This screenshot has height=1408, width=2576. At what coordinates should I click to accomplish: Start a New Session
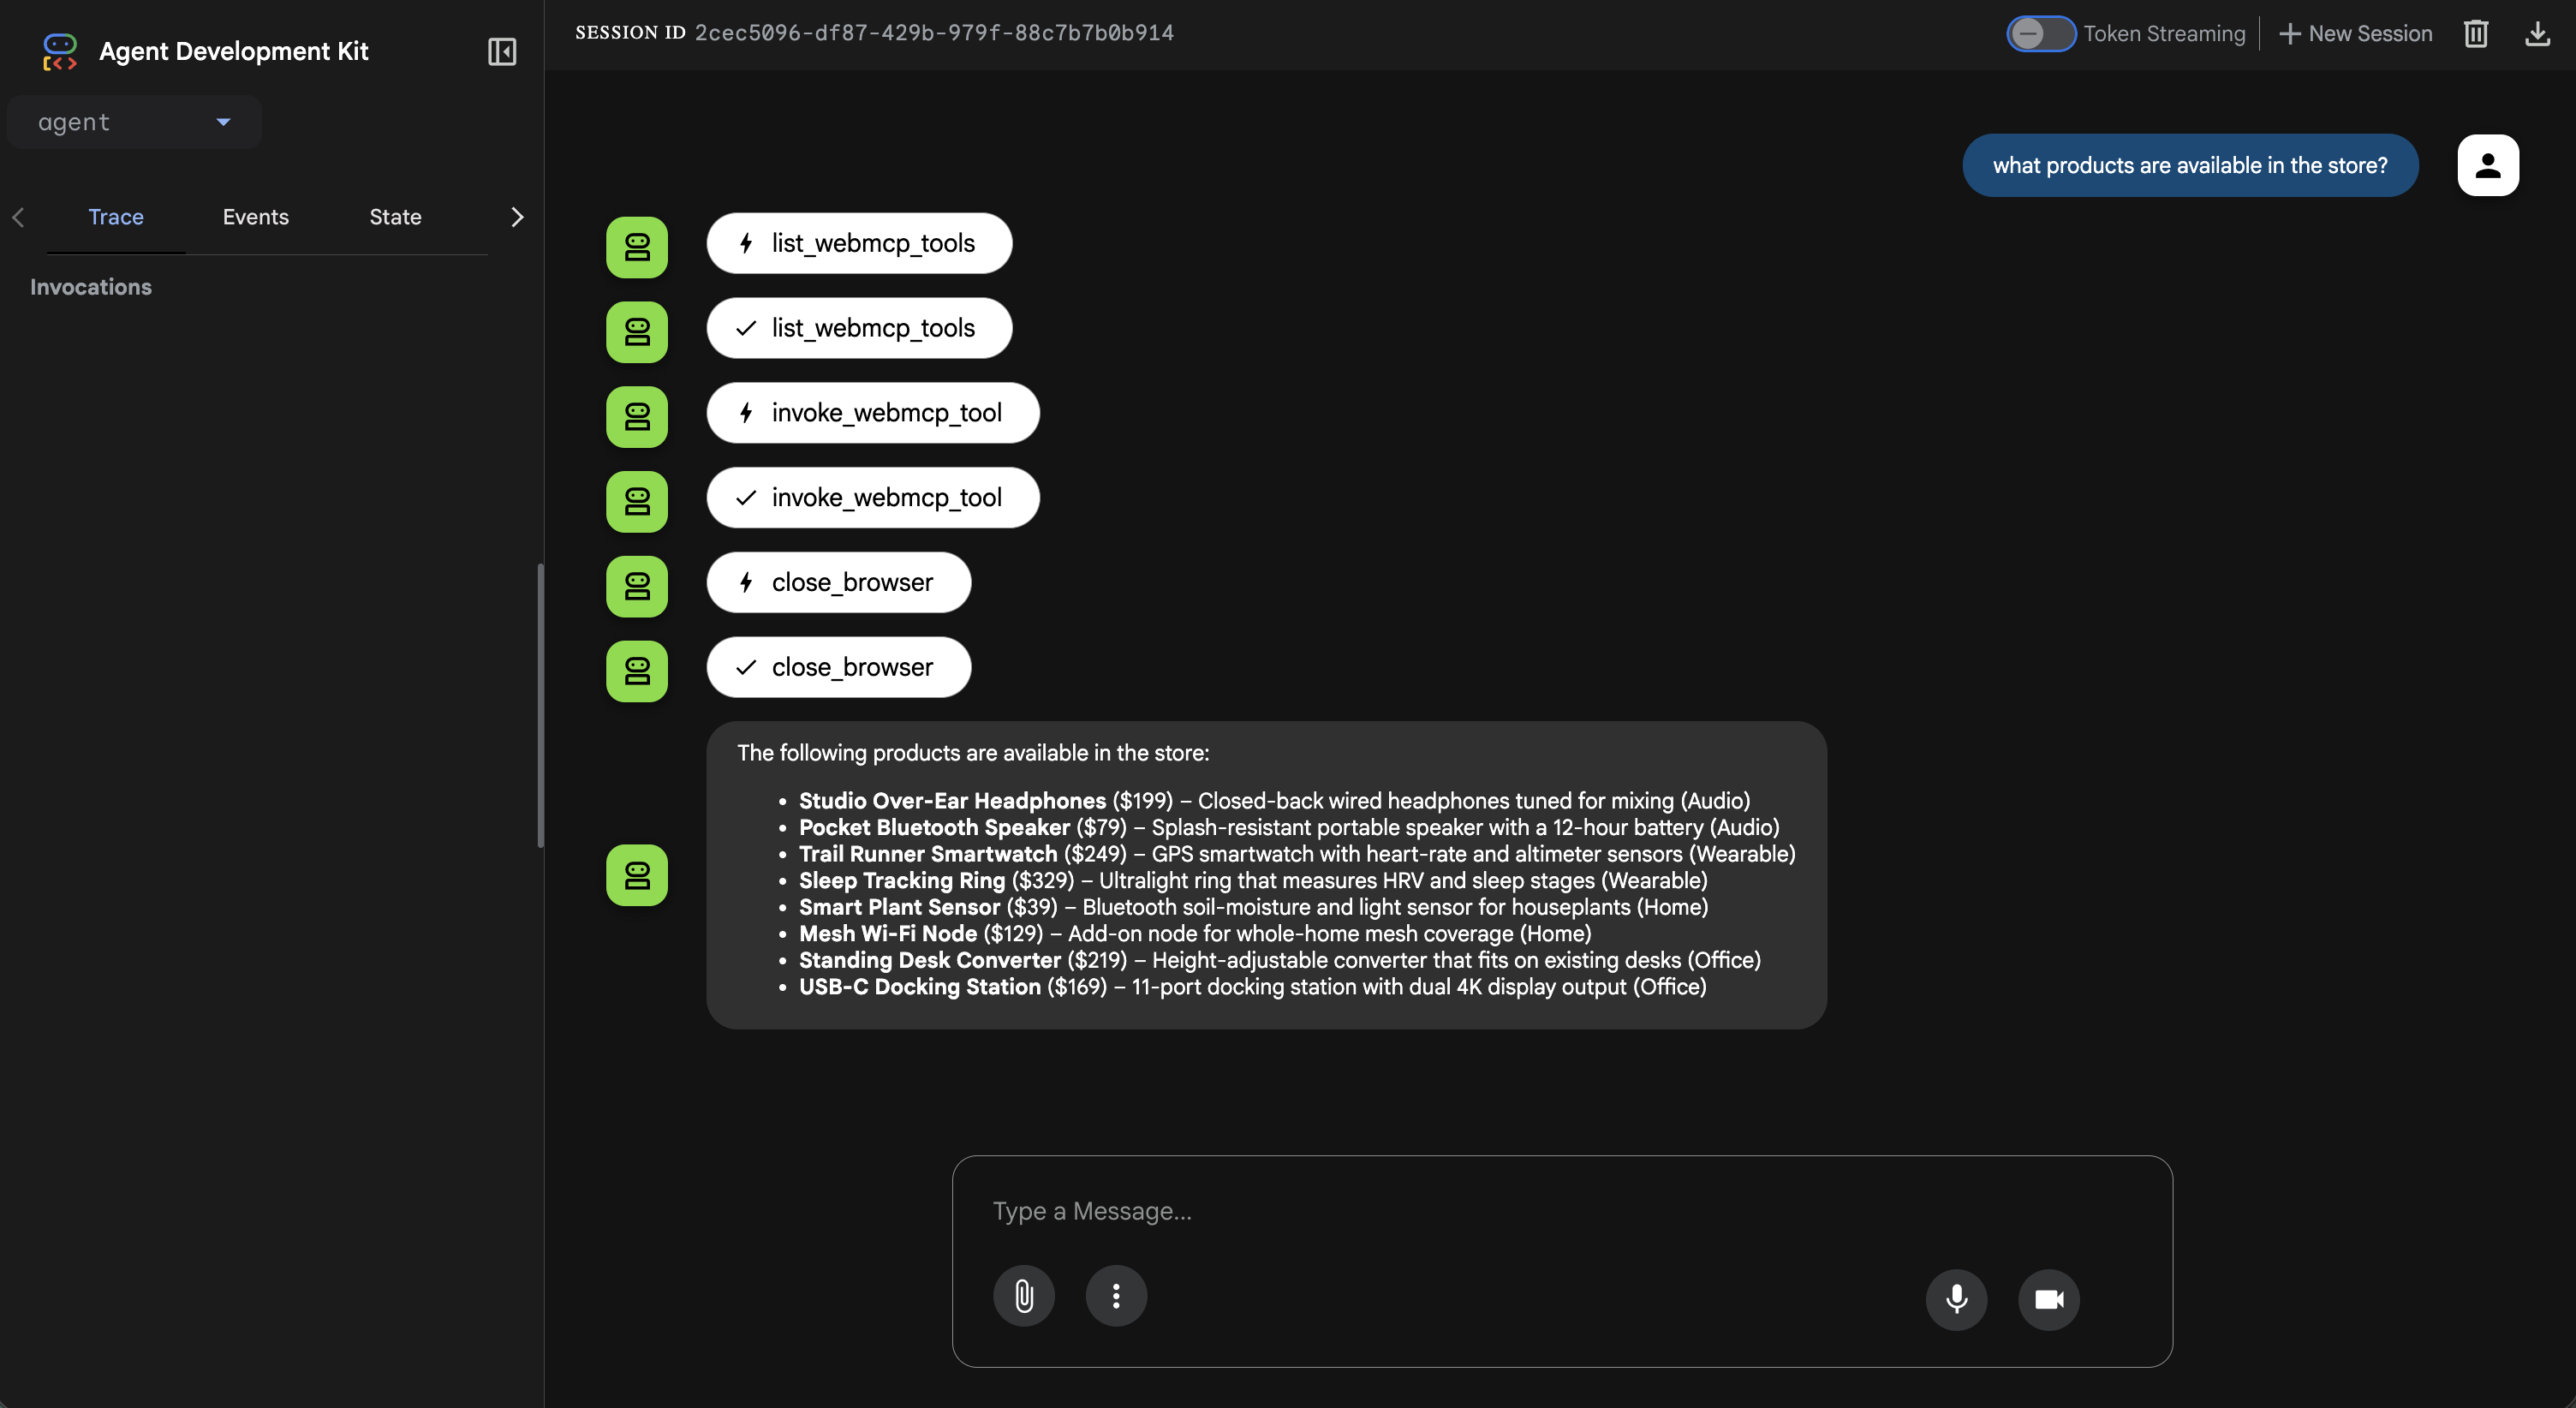pyautogui.click(x=2355, y=33)
